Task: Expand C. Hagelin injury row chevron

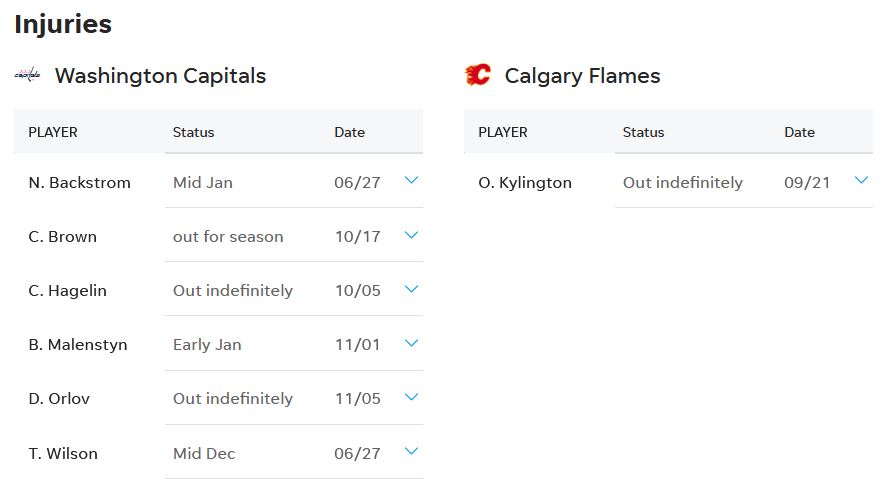Action: pyautogui.click(x=411, y=289)
